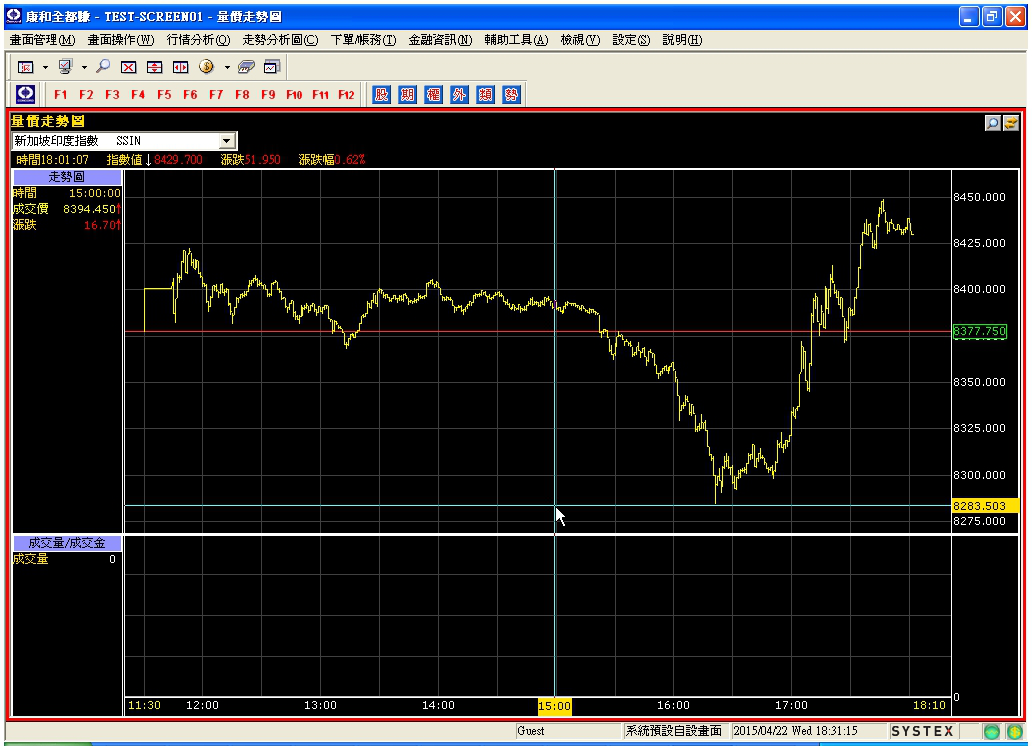
Task: Click the monitor checkmark toolbar icon
Action: point(65,67)
